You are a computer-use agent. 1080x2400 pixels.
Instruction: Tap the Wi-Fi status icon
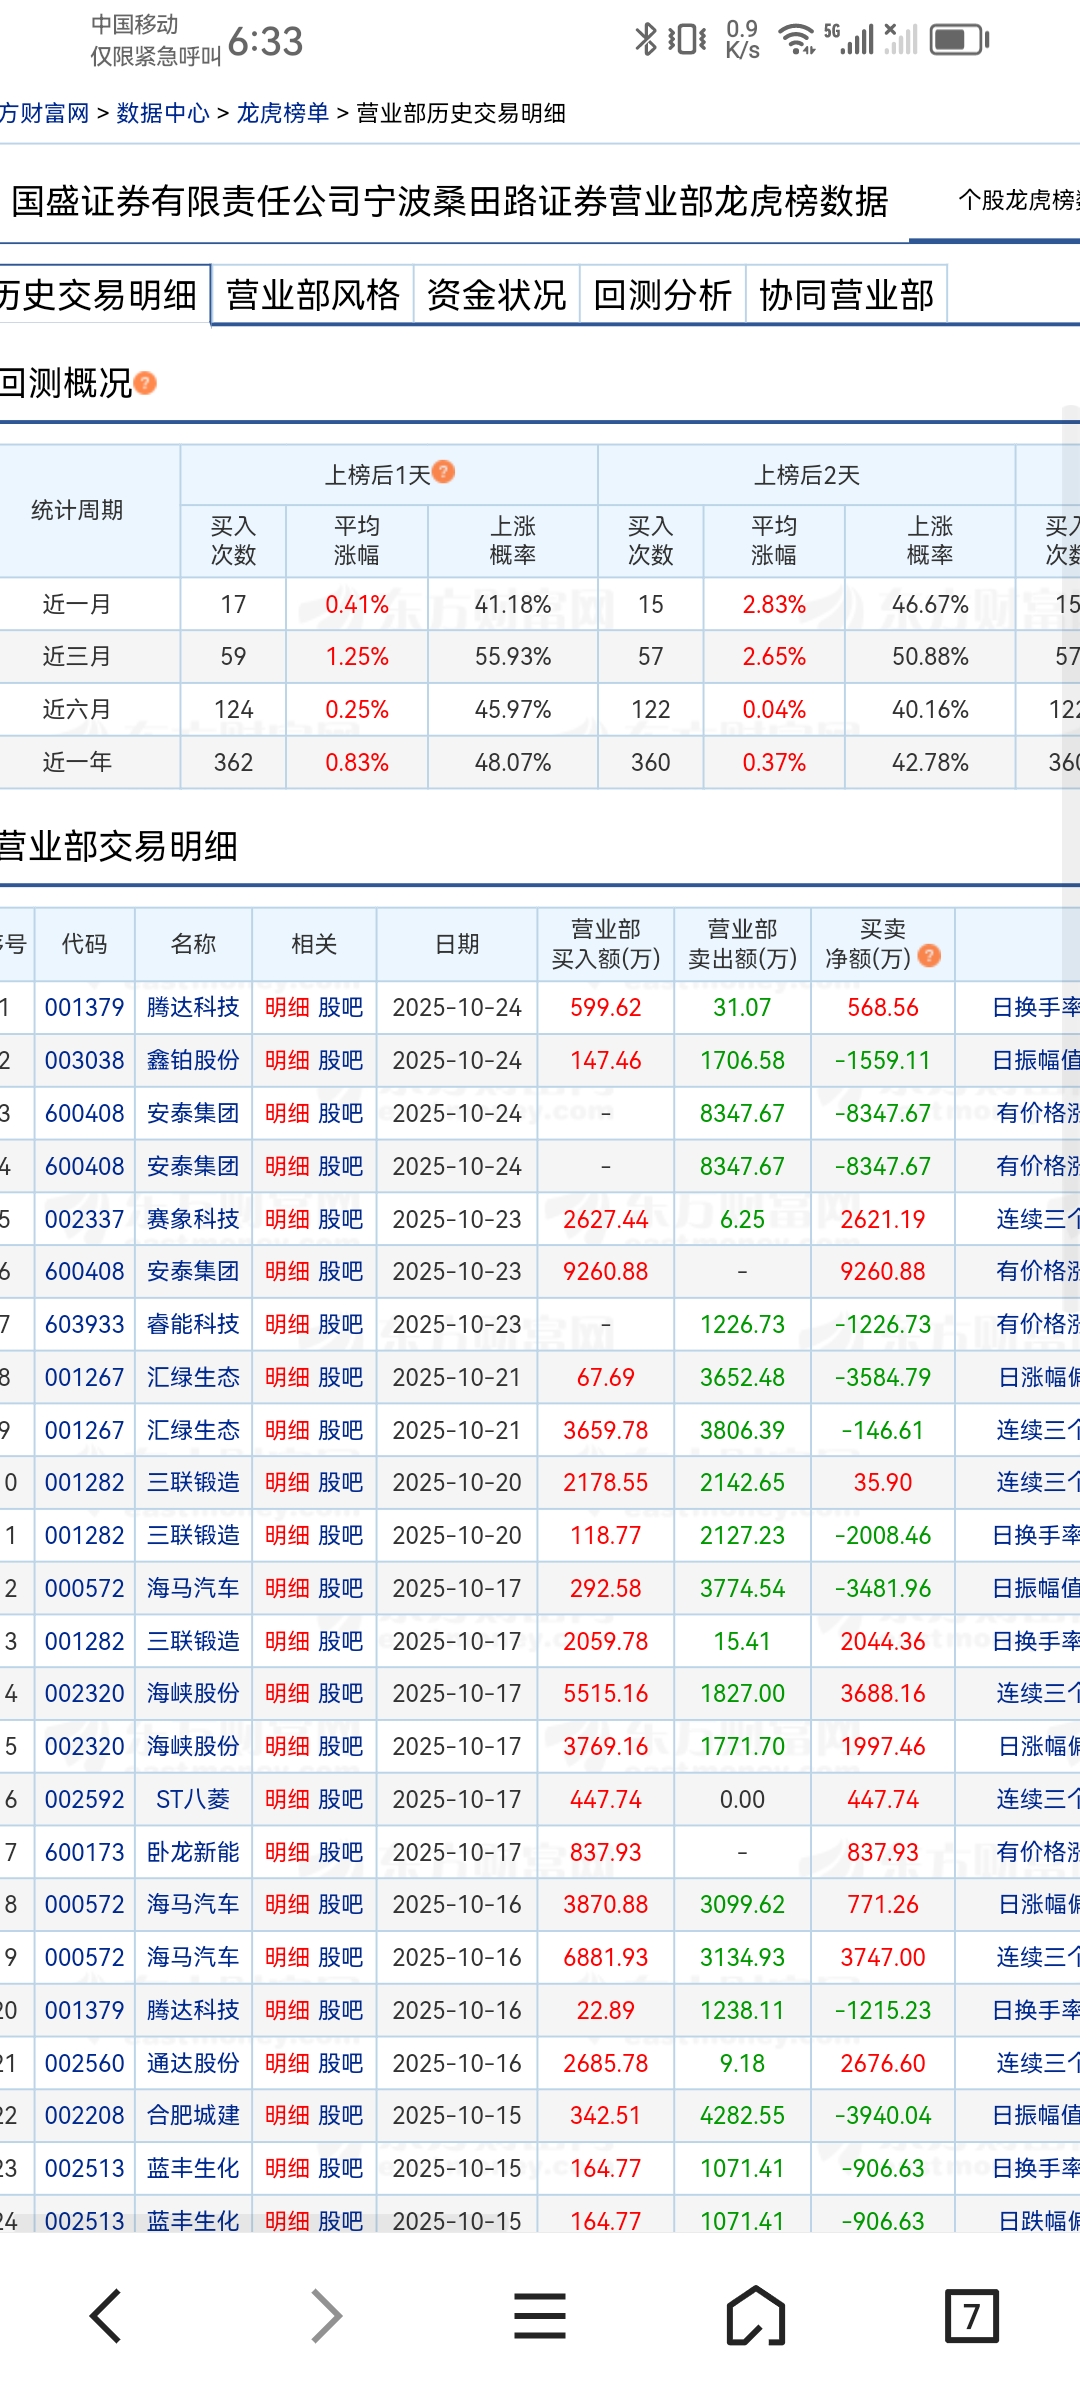(797, 39)
